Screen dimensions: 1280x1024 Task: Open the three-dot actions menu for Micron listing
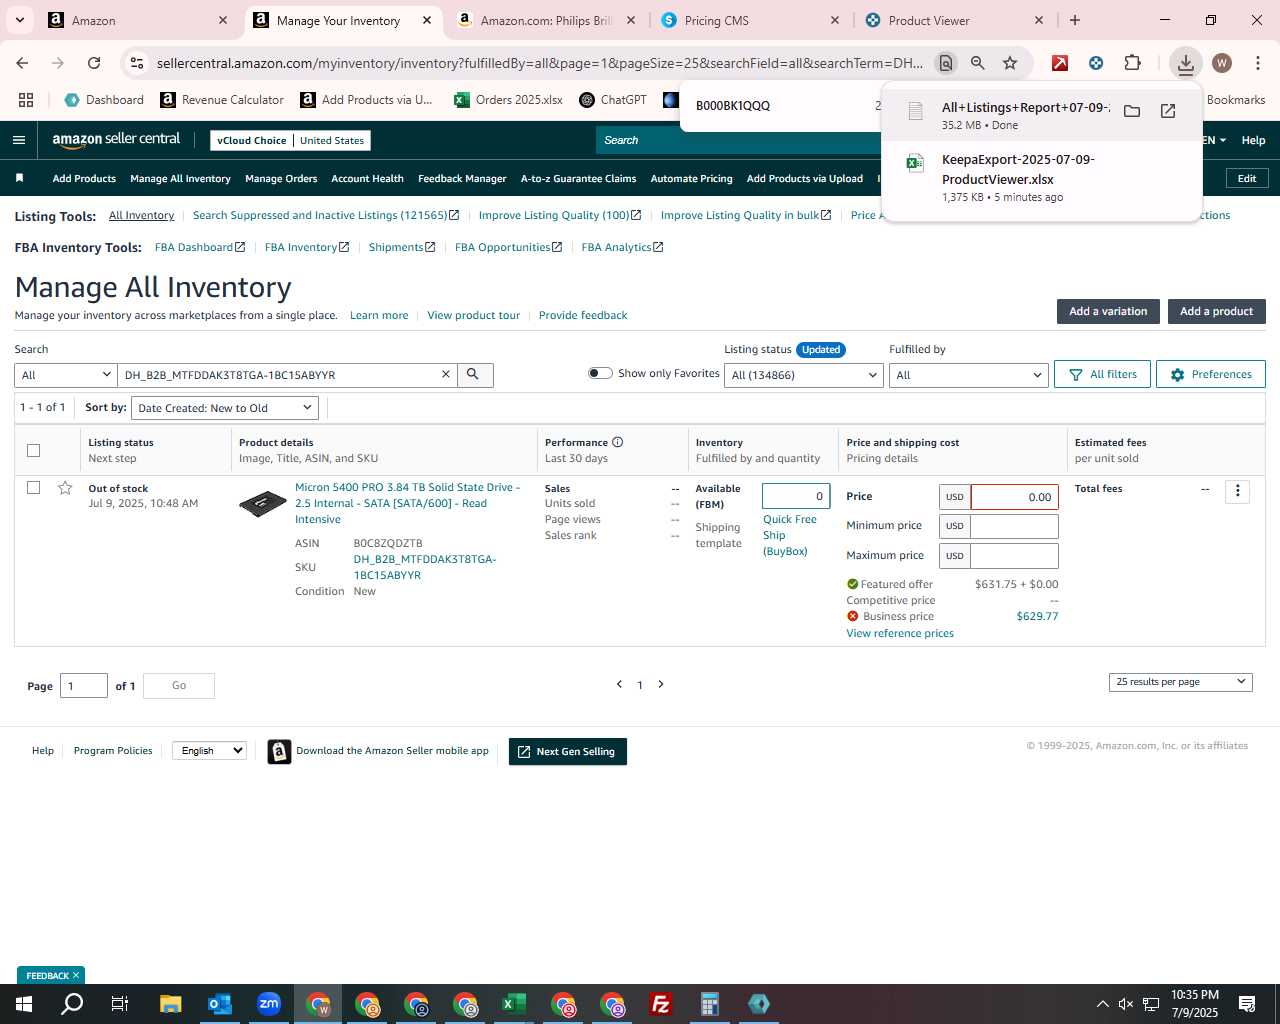tap(1237, 491)
